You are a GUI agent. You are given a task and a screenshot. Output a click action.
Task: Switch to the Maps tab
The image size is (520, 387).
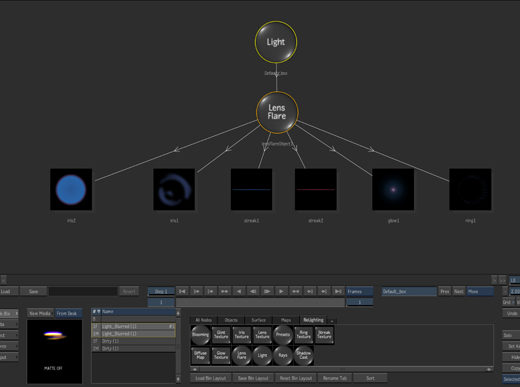[x=286, y=320]
